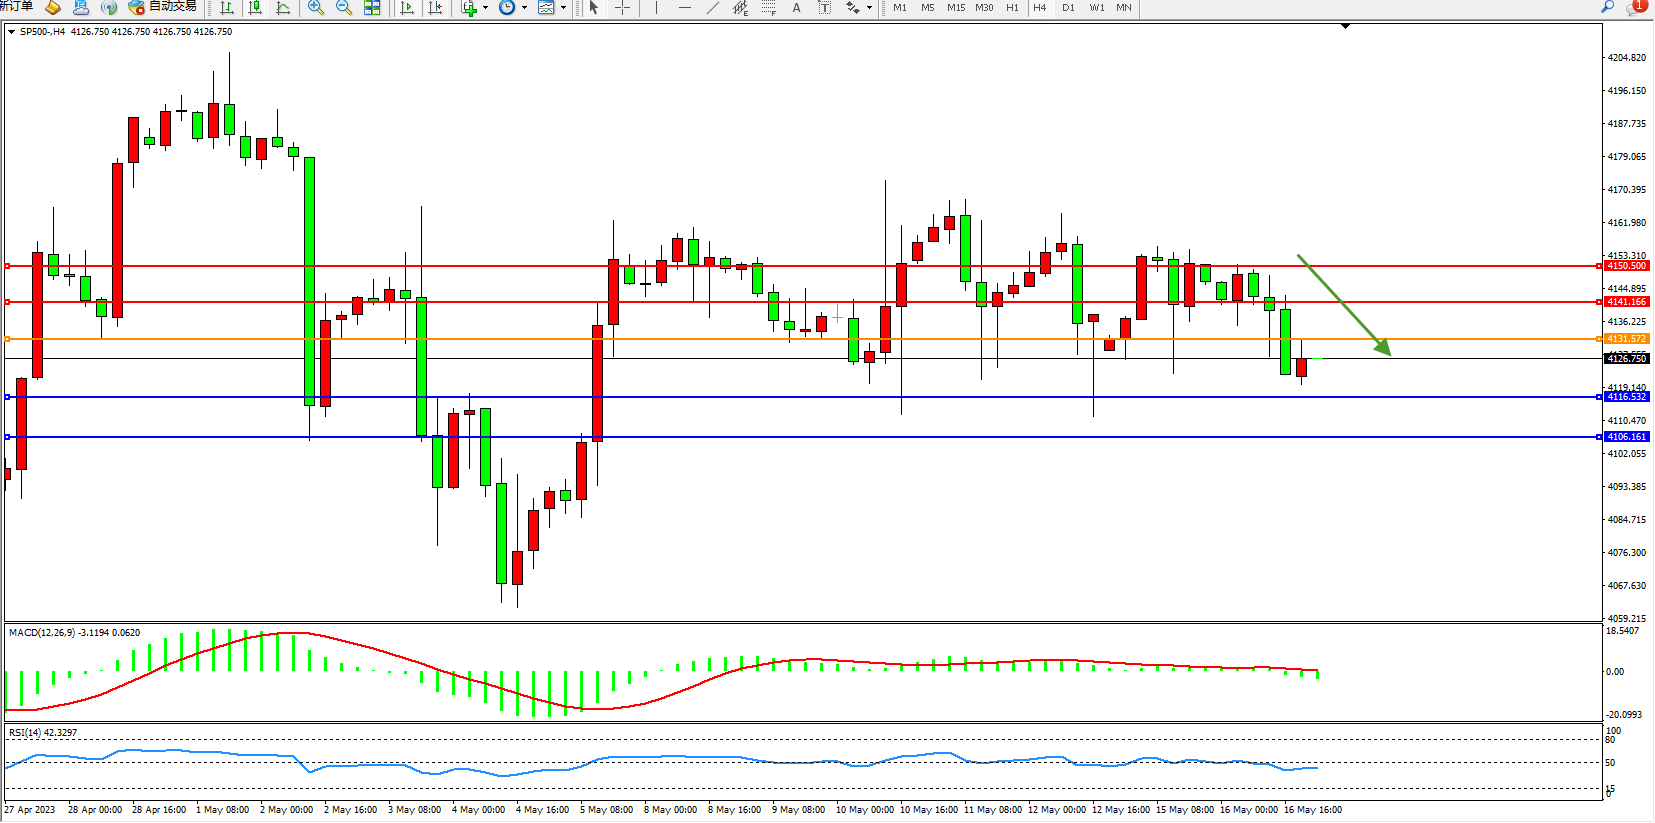The width and height of the screenshot is (1655, 823).
Task: Select the Fibonacci retracement tool
Action: (768, 8)
